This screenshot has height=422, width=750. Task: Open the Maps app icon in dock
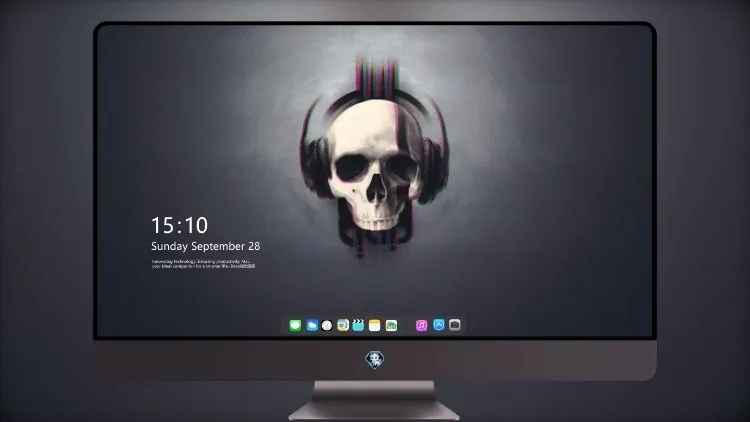coord(343,325)
